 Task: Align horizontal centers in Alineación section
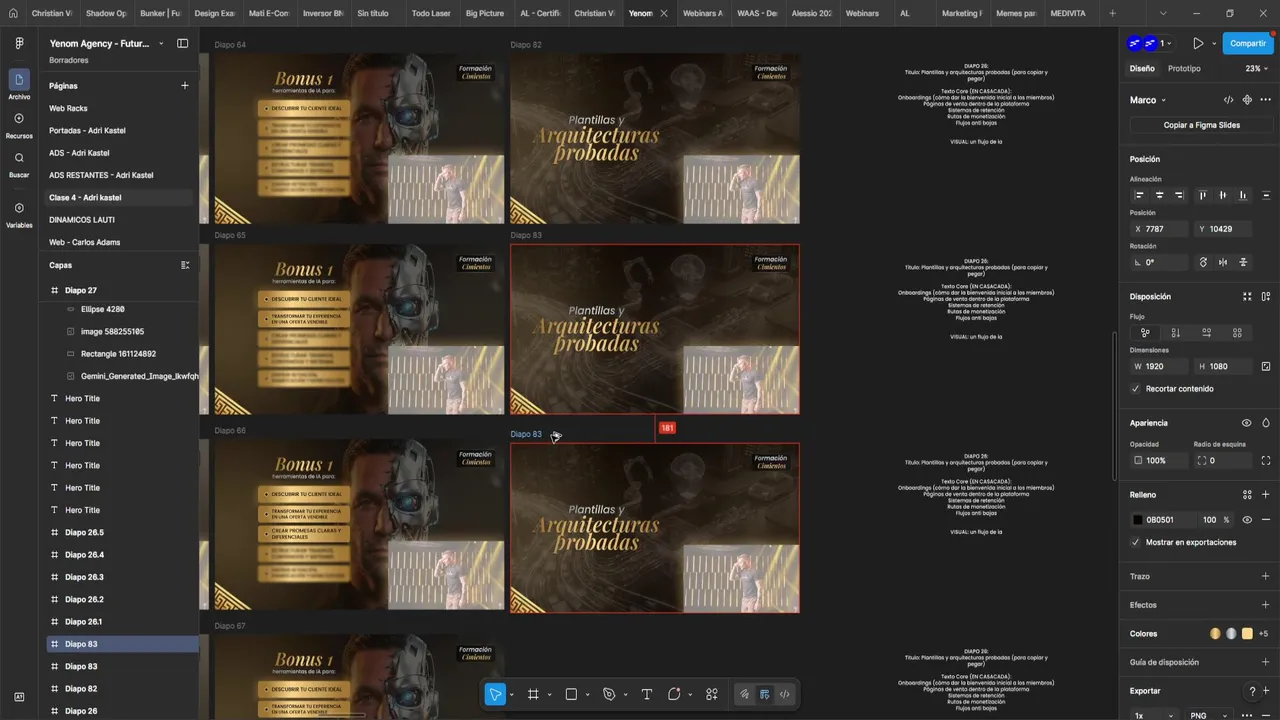point(1159,195)
